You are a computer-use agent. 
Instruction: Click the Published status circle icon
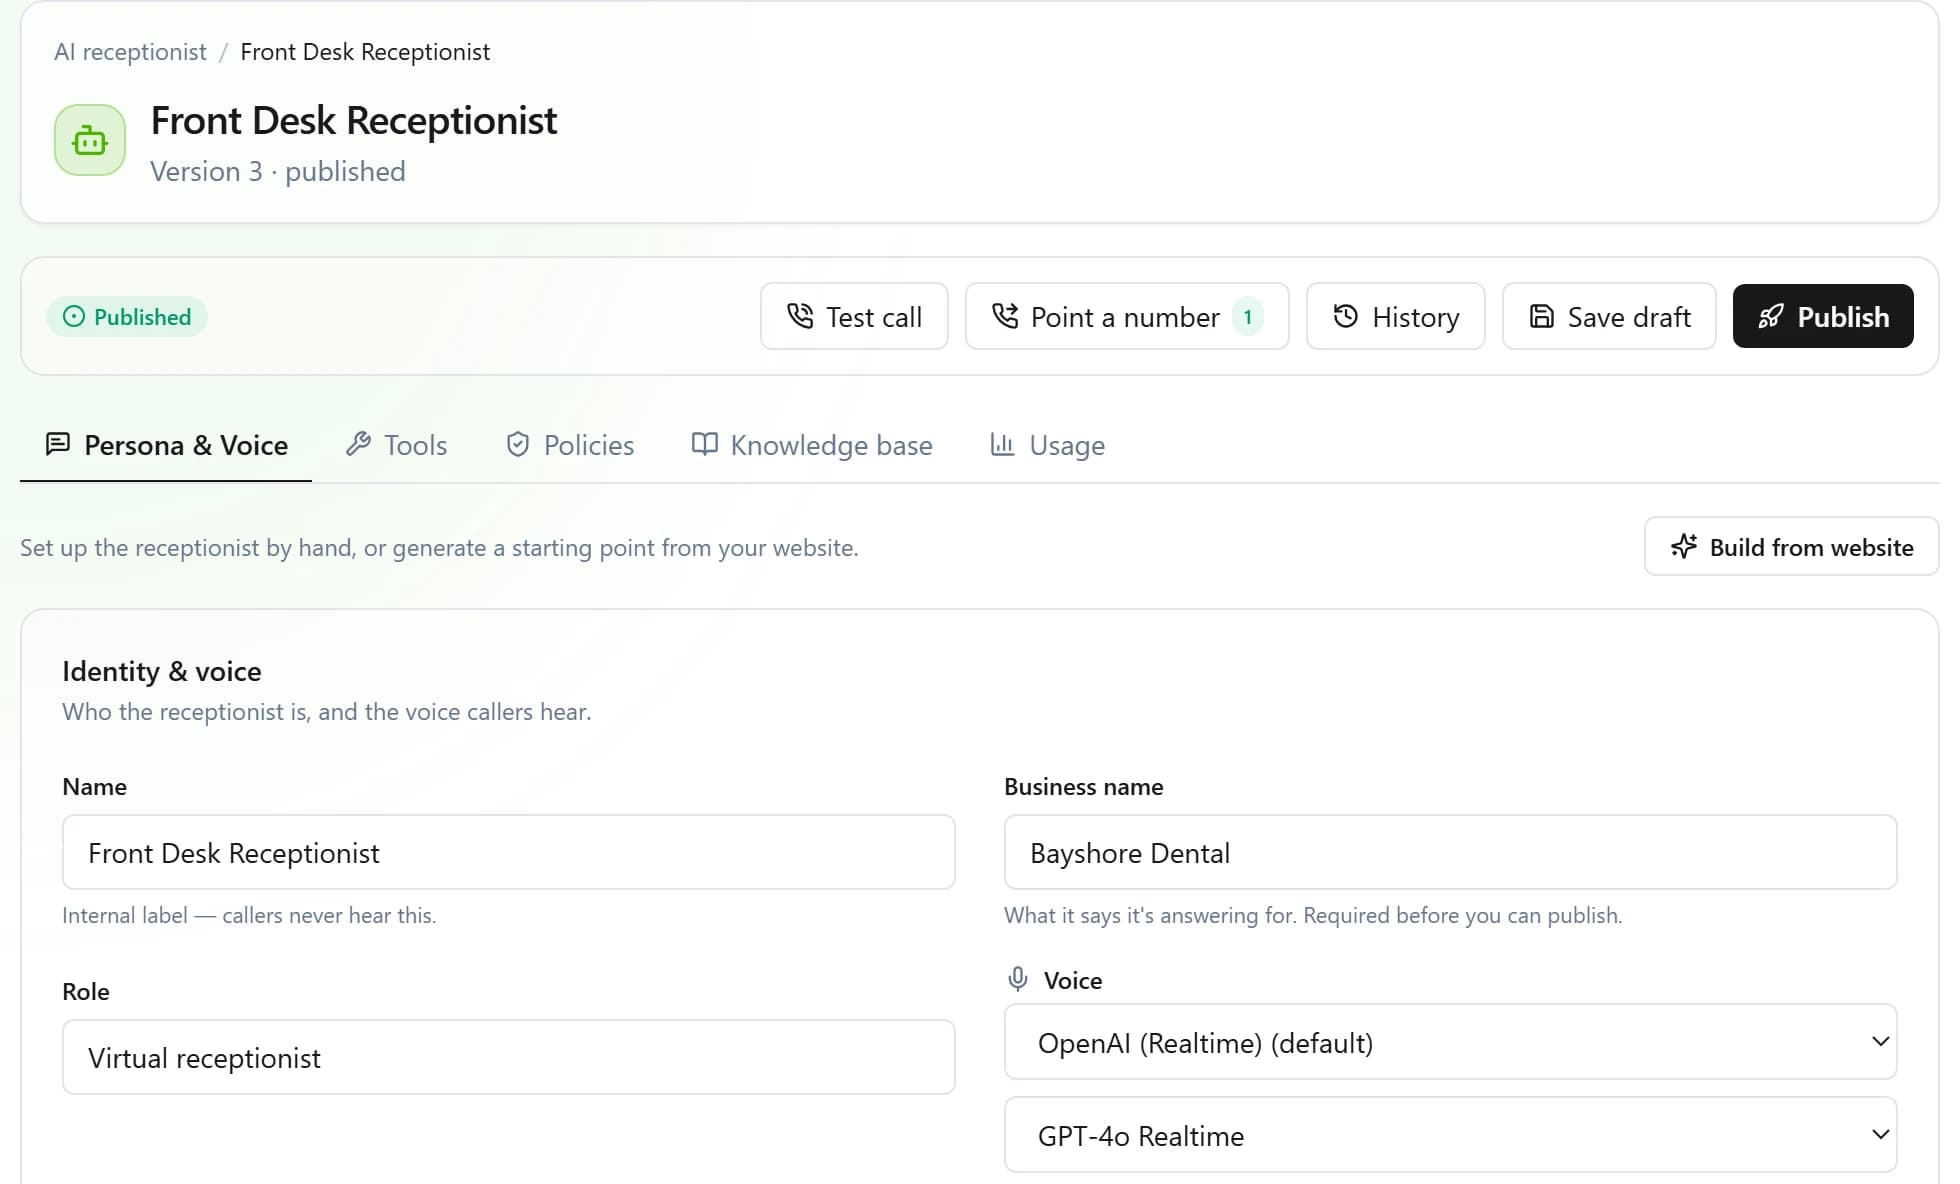(74, 316)
